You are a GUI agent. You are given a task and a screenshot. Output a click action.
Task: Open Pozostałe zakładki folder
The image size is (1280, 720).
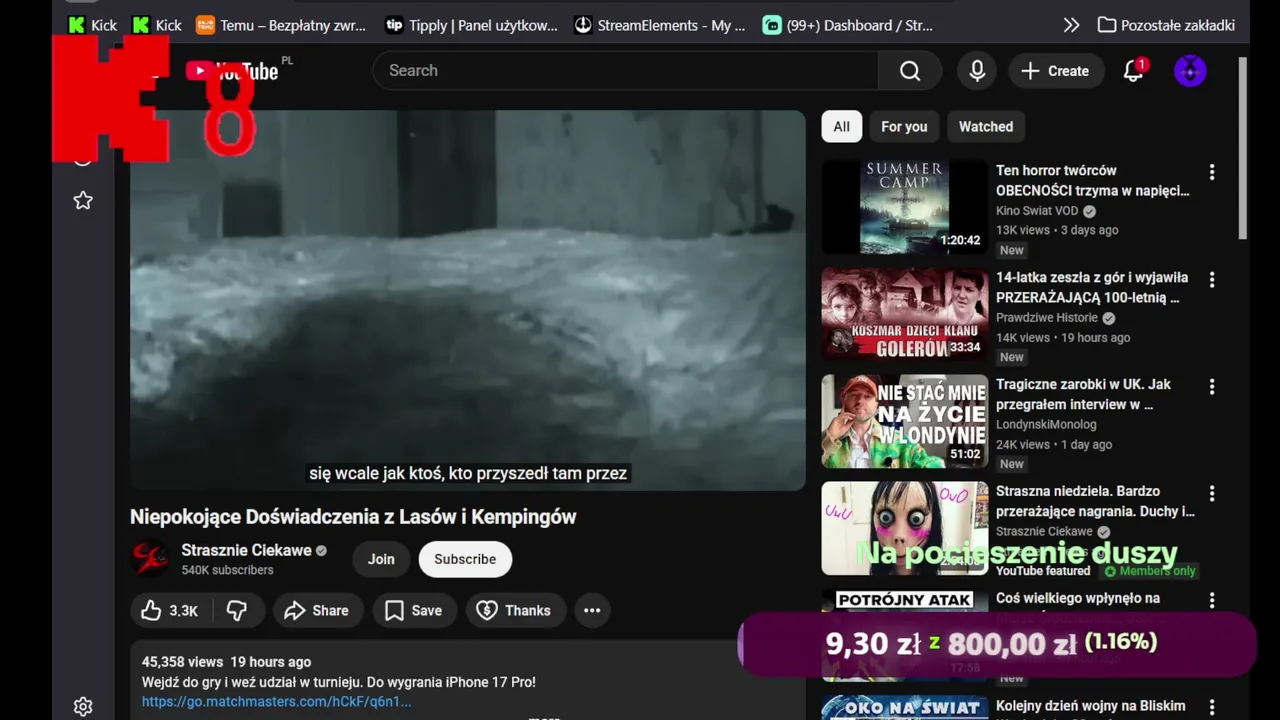click(x=1166, y=25)
